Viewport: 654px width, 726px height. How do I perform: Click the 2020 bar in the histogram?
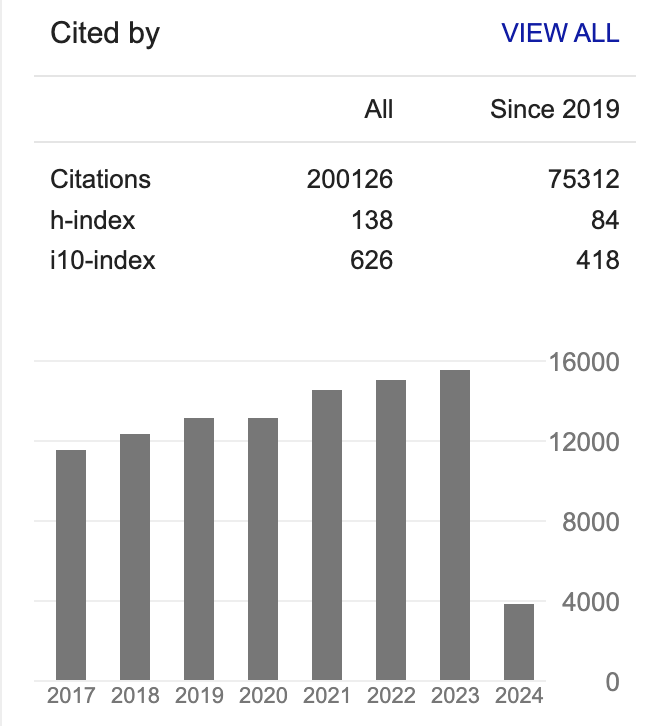[263, 549]
